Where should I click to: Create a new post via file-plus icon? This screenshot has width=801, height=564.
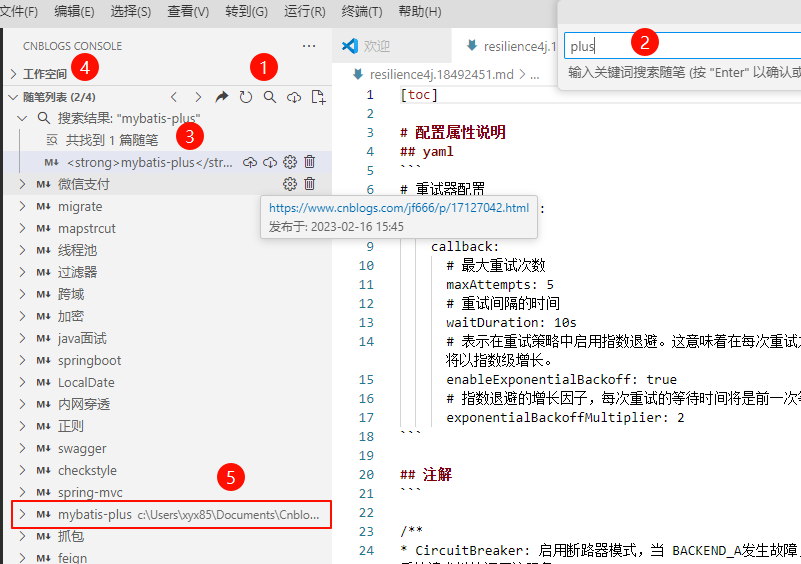[x=318, y=97]
